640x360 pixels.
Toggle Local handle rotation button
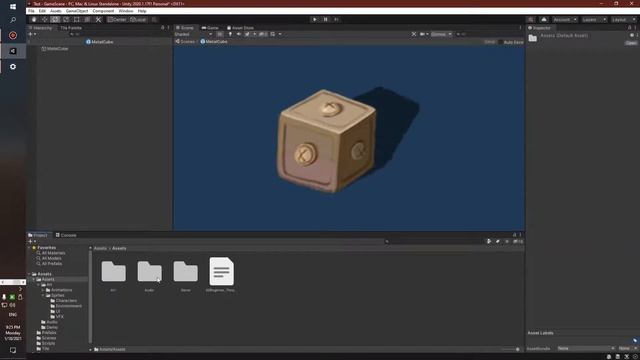coord(138,20)
